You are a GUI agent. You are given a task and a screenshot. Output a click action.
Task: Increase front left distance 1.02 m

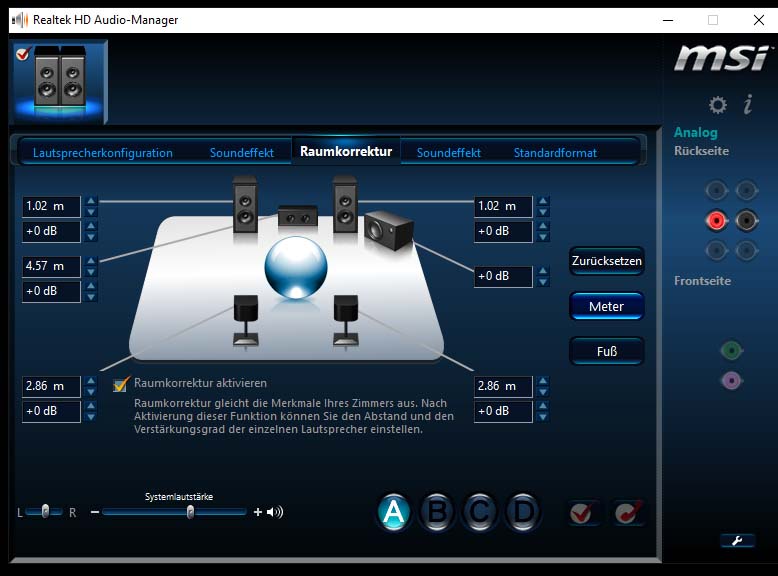pyautogui.click(x=91, y=201)
